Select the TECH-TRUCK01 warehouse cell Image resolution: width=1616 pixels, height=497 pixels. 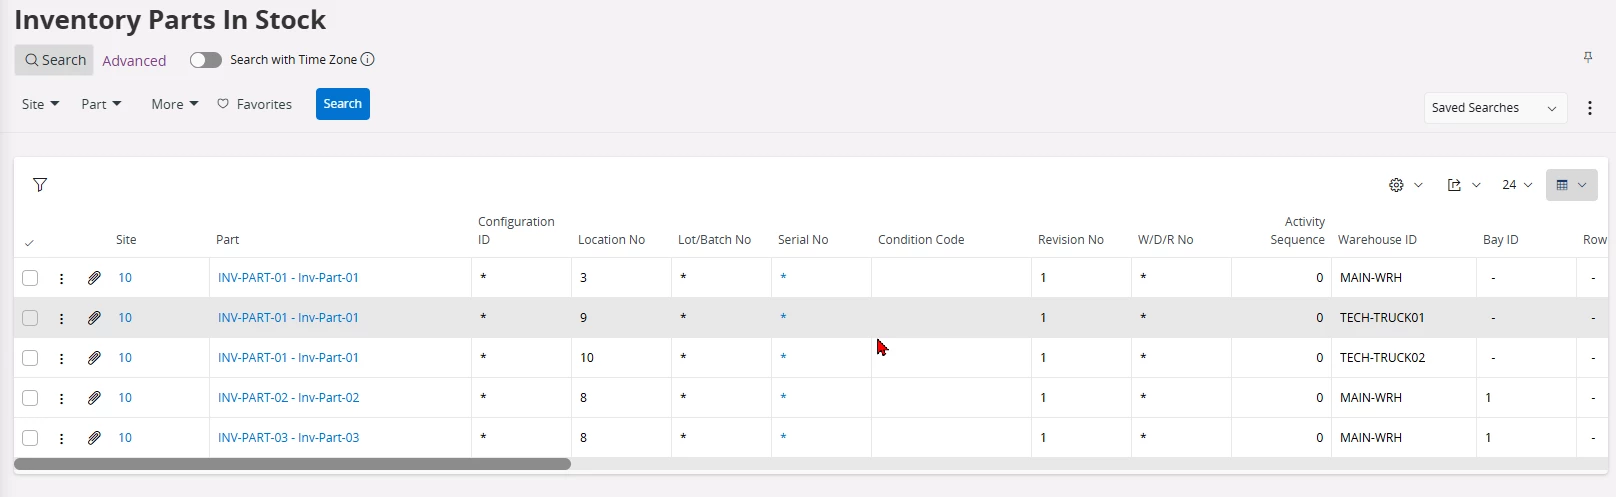[x=1403, y=318]
